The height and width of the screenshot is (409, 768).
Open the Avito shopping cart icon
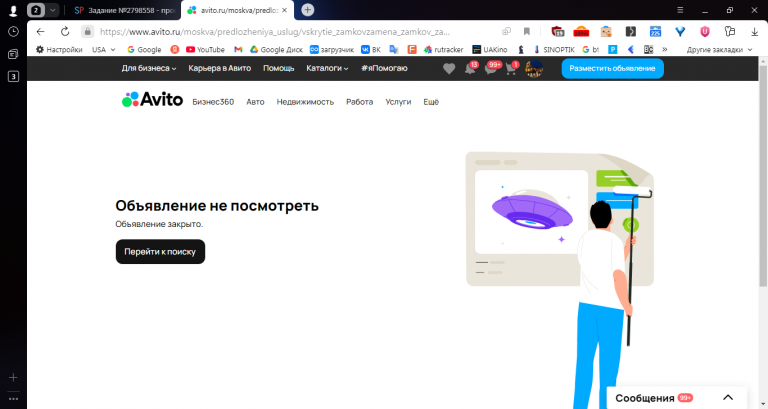pos(511,69)
